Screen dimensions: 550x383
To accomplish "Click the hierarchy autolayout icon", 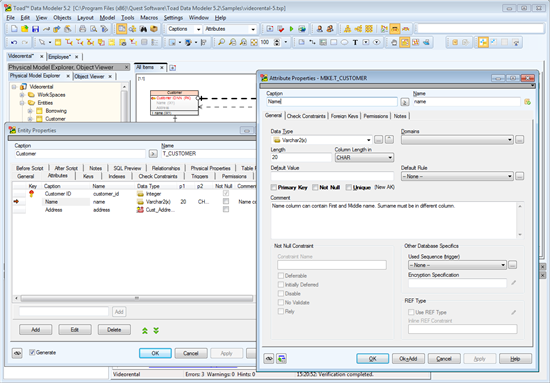I will pos(347,29).
